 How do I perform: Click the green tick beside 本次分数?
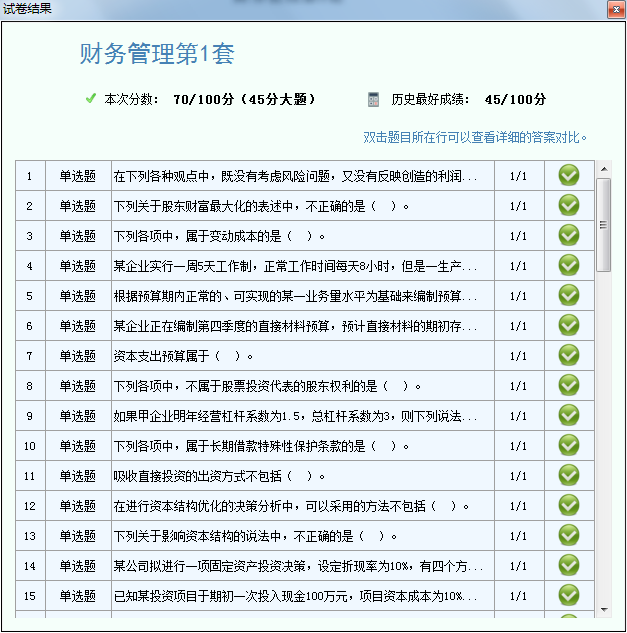tap(91, 98)
